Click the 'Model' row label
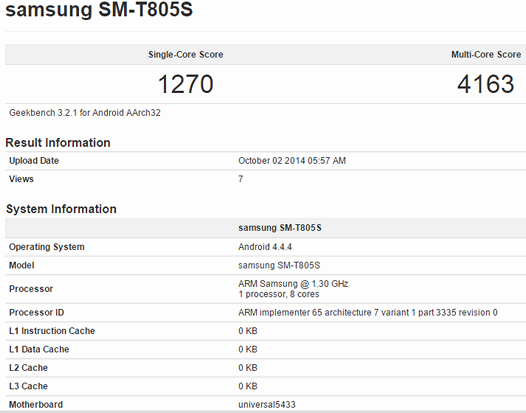The width and height of the screenshot is (526, 413). point(21,265)
